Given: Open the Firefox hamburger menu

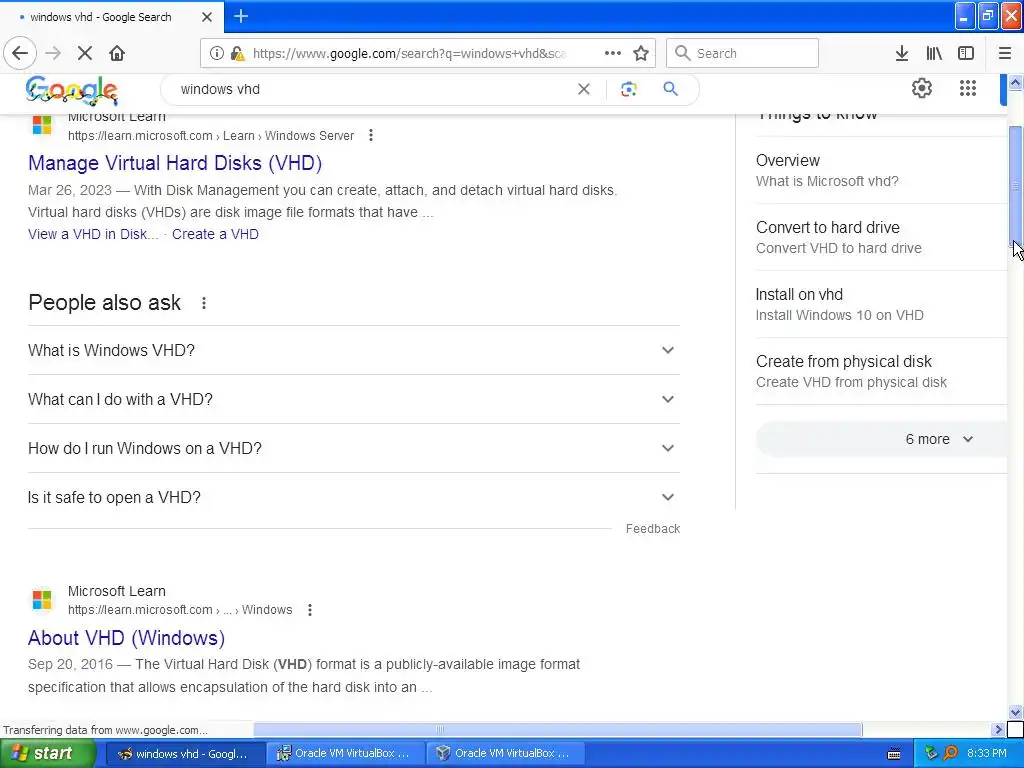Looking at the screenshot, I should 1005,54.
